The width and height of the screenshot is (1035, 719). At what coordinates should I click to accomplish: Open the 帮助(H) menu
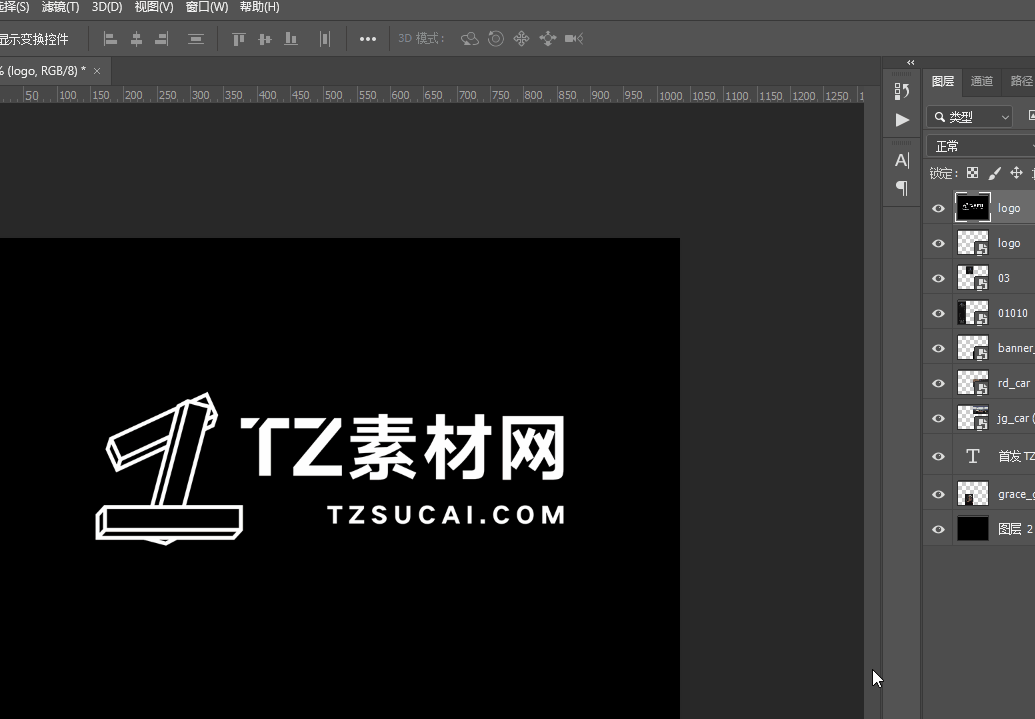click(259, 7)
